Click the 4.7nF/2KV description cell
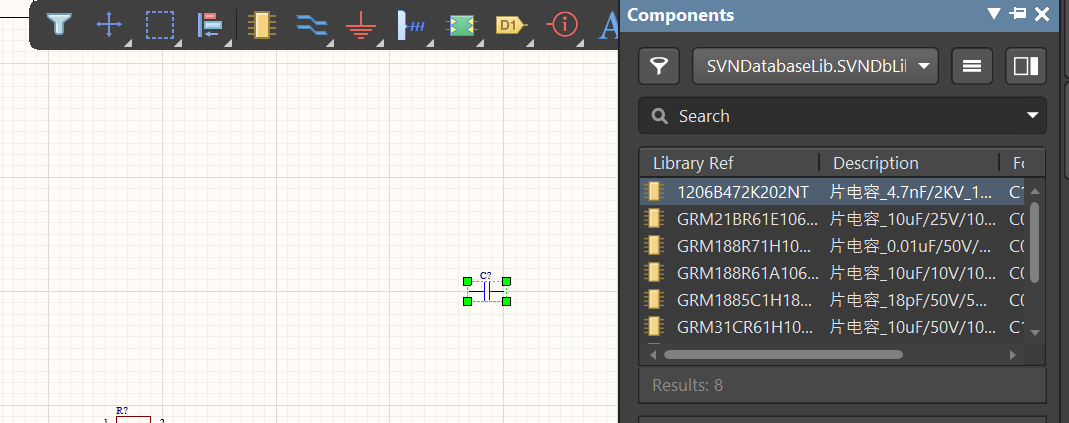This screenshot has height=423, width=1069. tap(911, 192)
